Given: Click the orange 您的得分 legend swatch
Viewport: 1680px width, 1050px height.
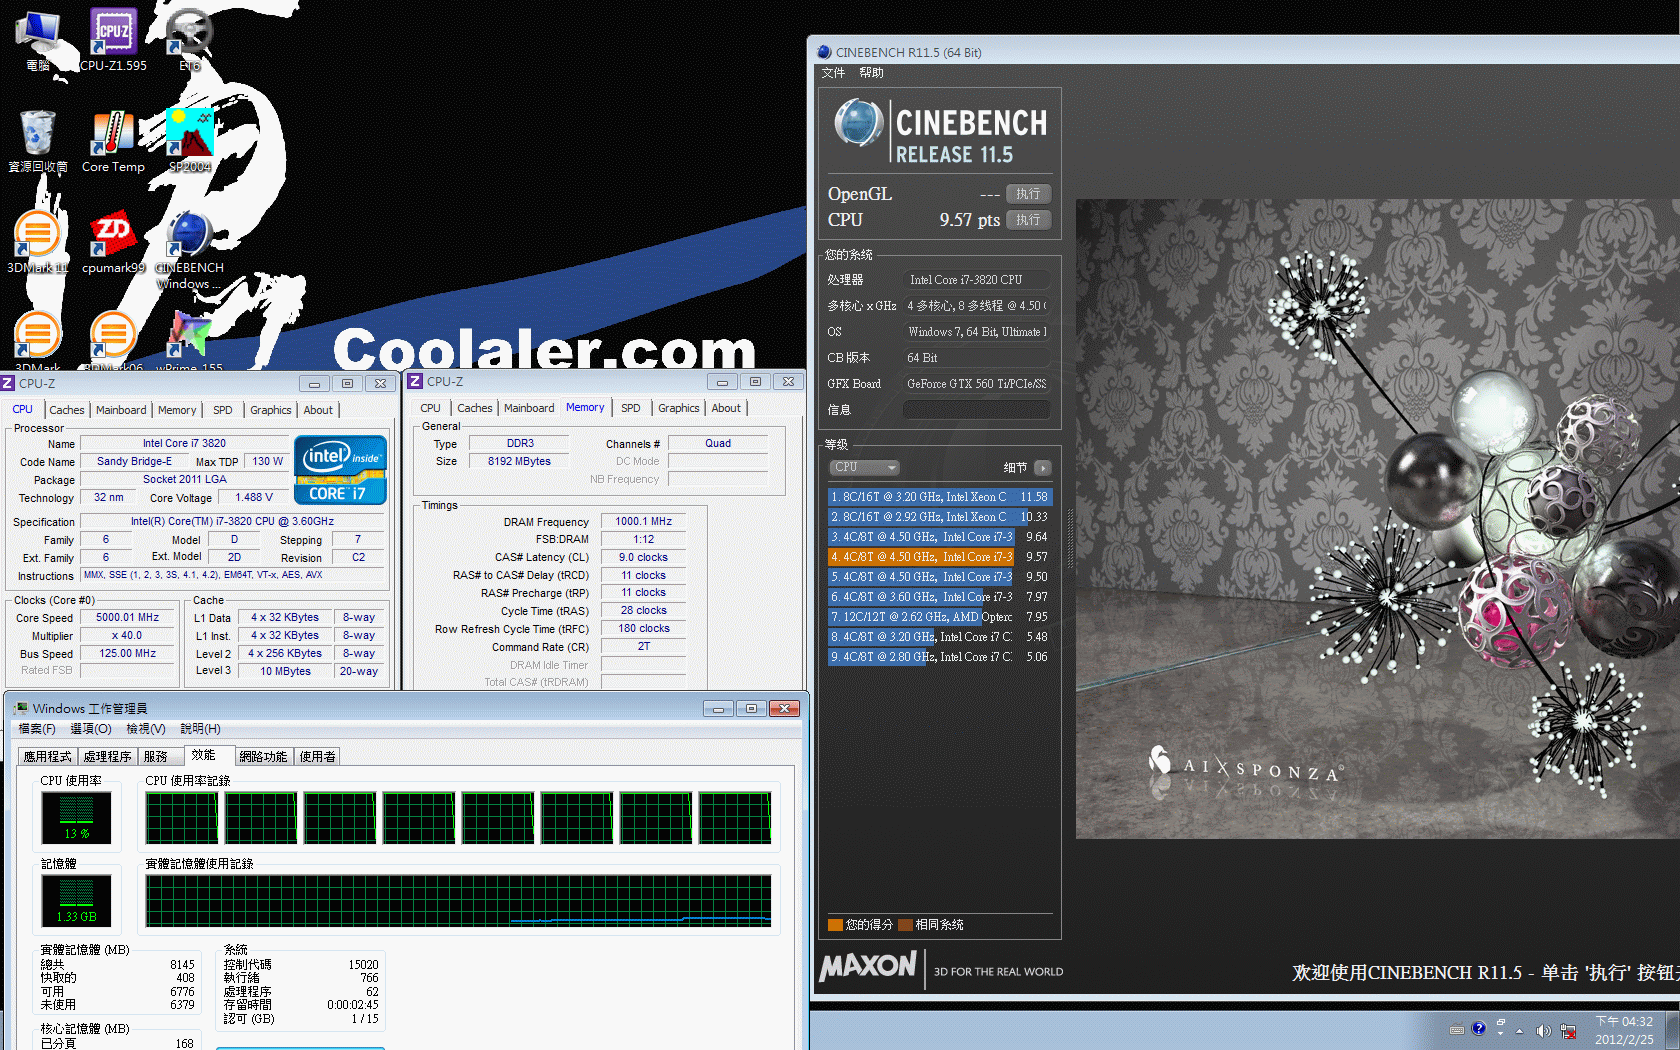Looking at the screenshot, I should point(835,925).
